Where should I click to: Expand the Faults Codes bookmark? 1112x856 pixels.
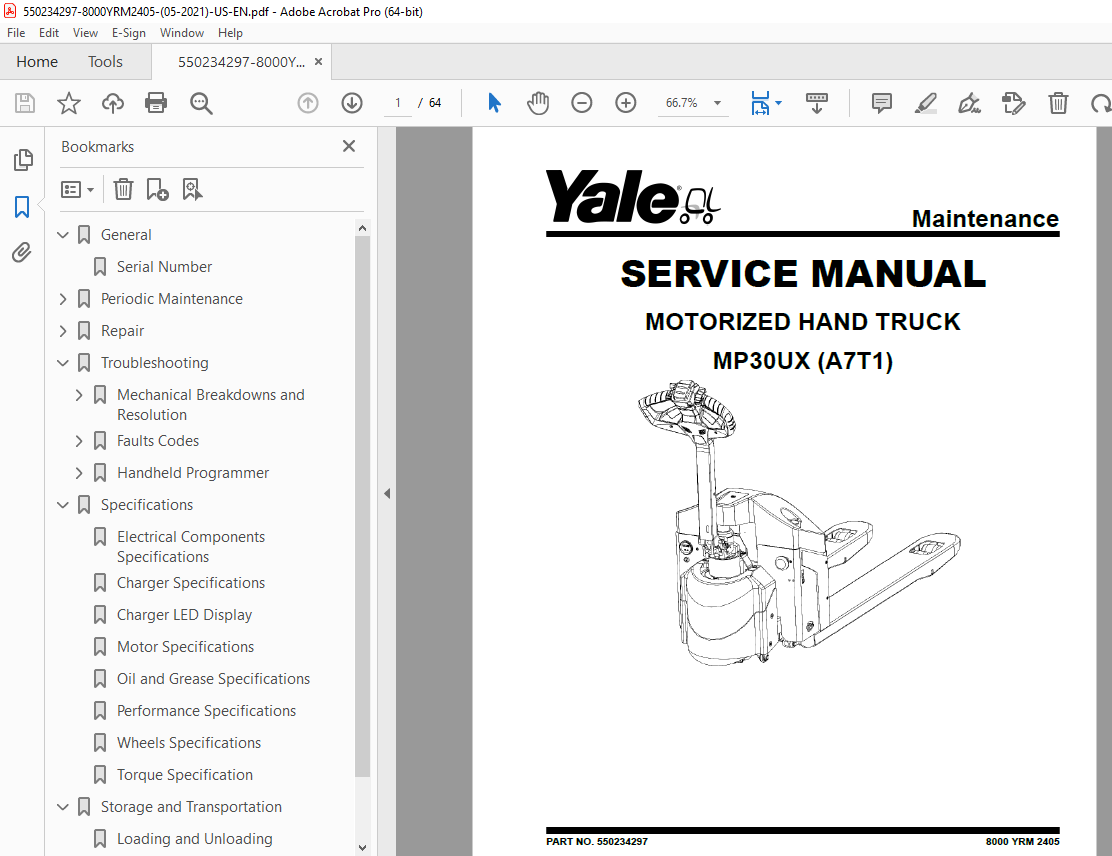click(x=79, y=441)
